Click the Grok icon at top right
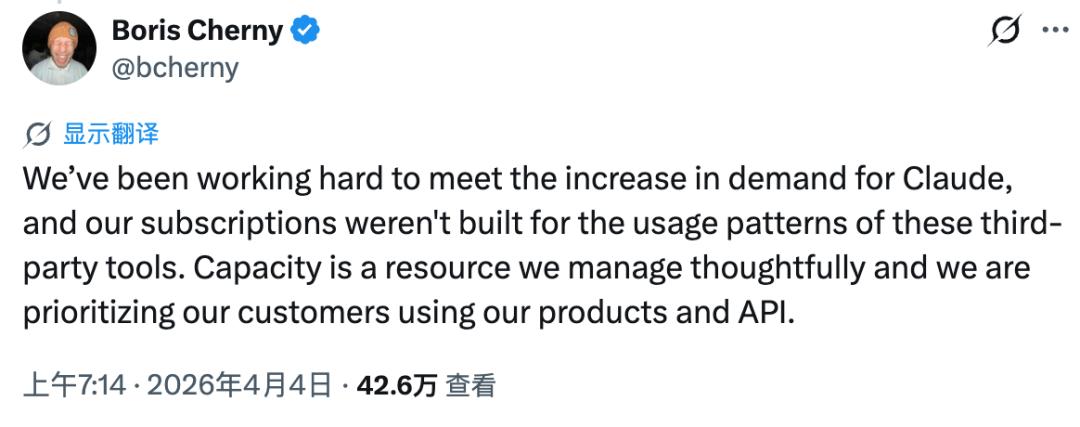The width and height of the screenshot is (1080, 427). point(1002,31)
